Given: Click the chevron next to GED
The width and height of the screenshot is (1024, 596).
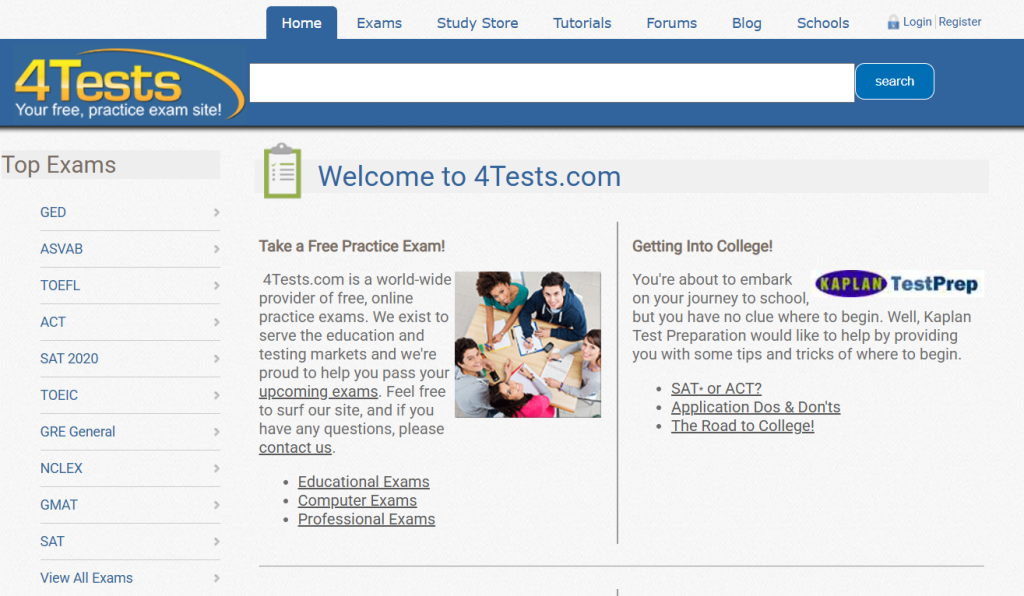Looking at the screenshot, I should point(216,212).
